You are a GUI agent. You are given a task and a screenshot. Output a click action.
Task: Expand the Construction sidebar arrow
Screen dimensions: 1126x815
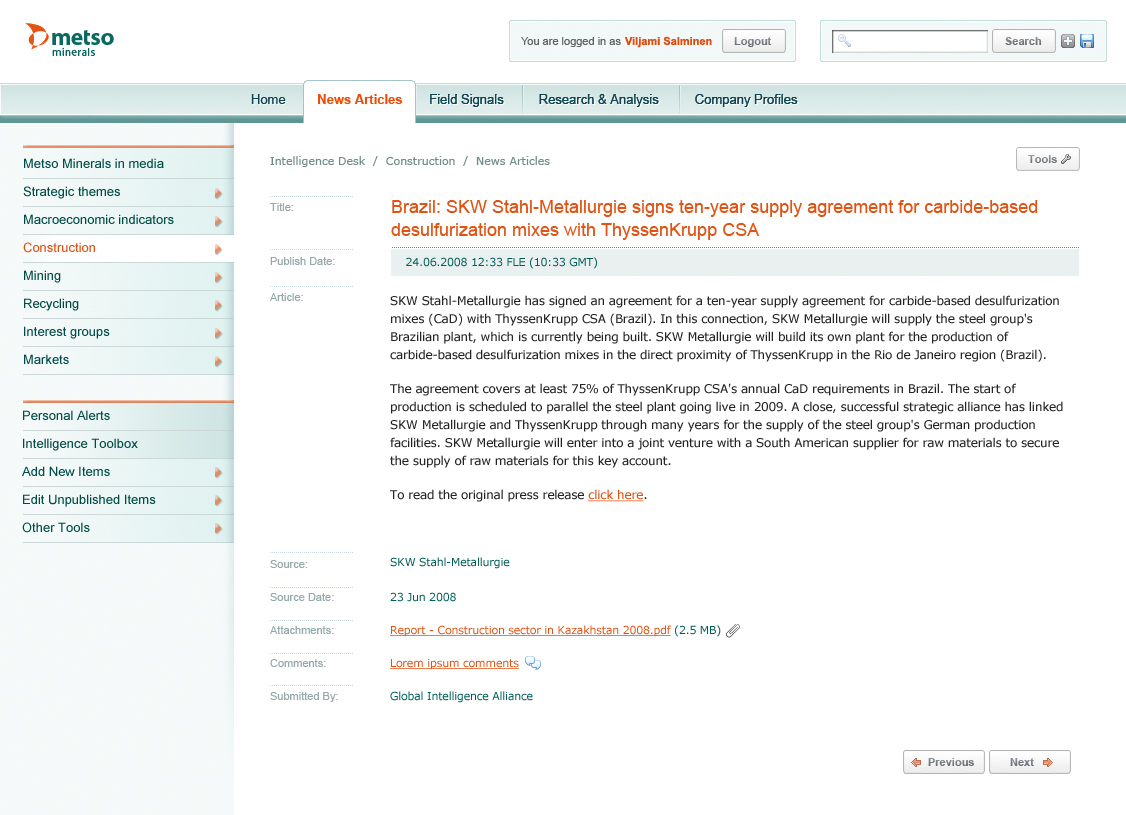pyautogui.click(x=218, y=249)
